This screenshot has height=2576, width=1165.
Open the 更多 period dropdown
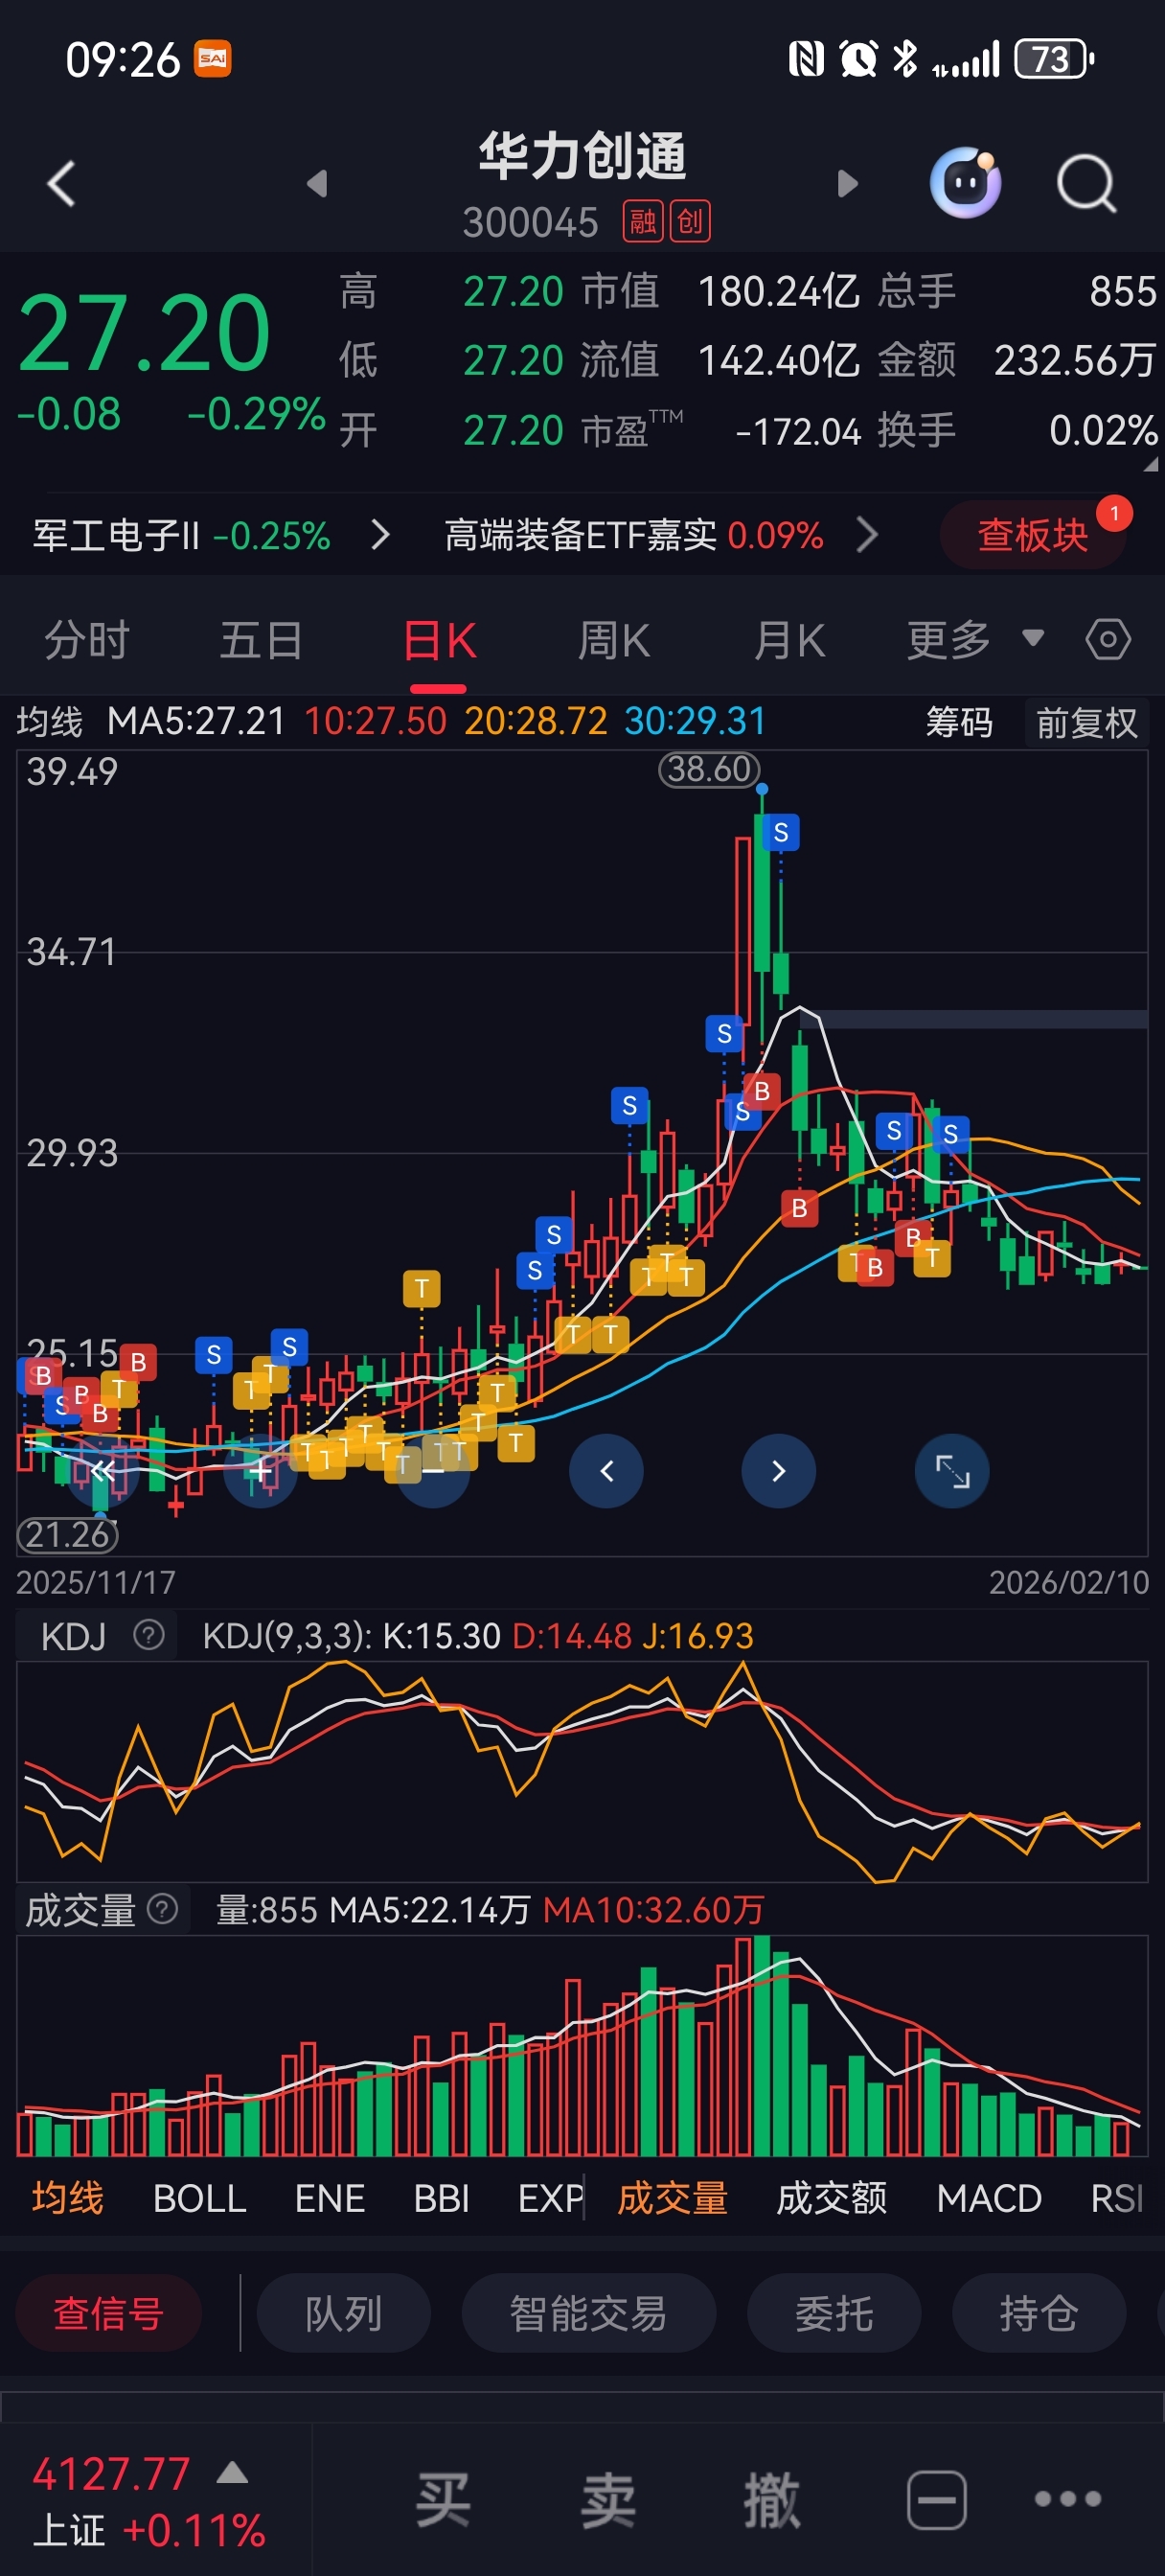pyautogui.click(x=974, y=640)
